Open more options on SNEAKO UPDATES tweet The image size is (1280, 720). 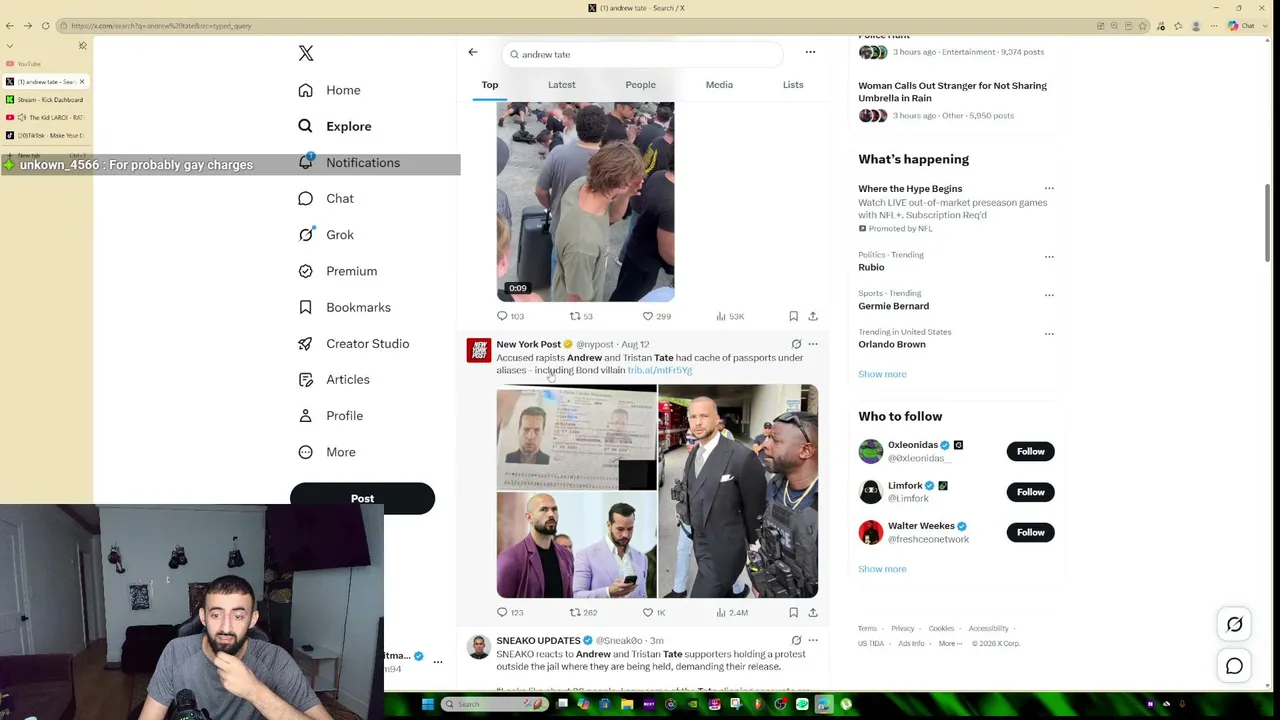[x=813, y=640]
